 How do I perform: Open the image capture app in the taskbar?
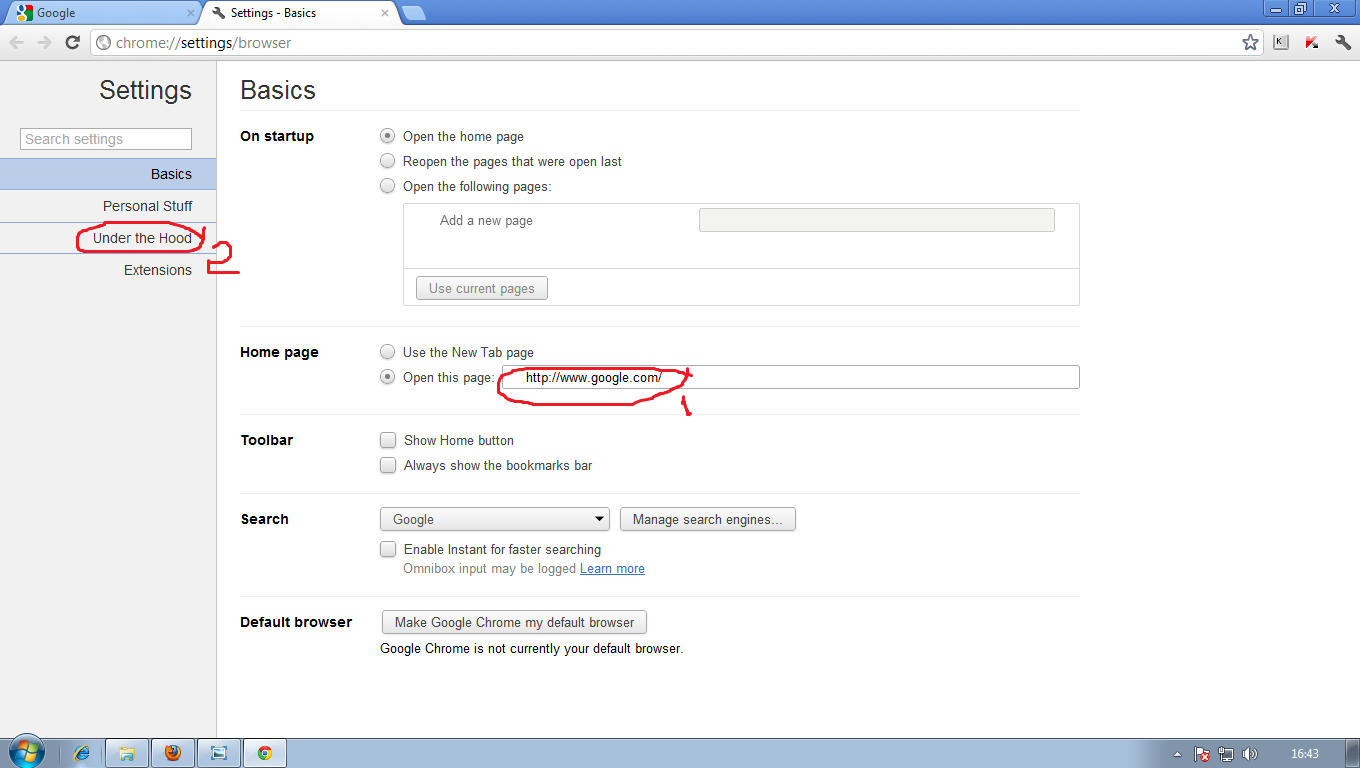(x=219, y=753)
